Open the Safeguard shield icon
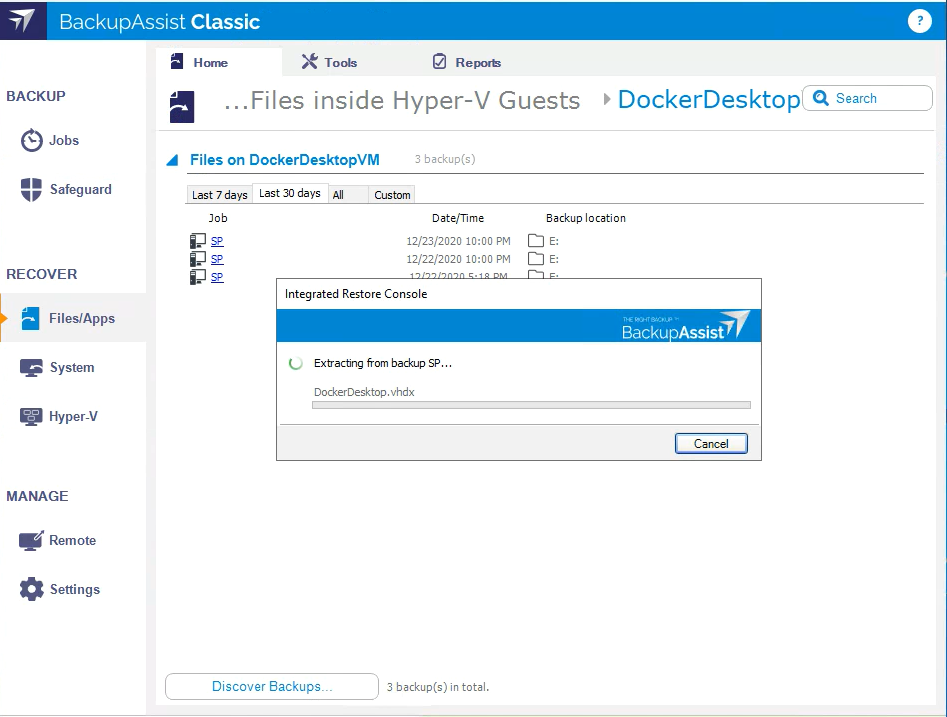Screen dimensions: 947x717 [x=32, y=190]
